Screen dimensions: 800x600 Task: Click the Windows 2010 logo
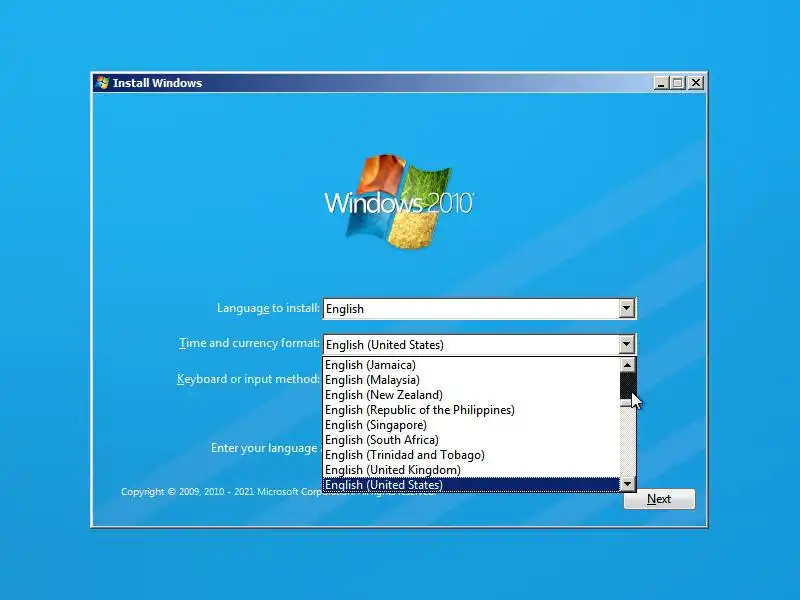click(399, 202)
